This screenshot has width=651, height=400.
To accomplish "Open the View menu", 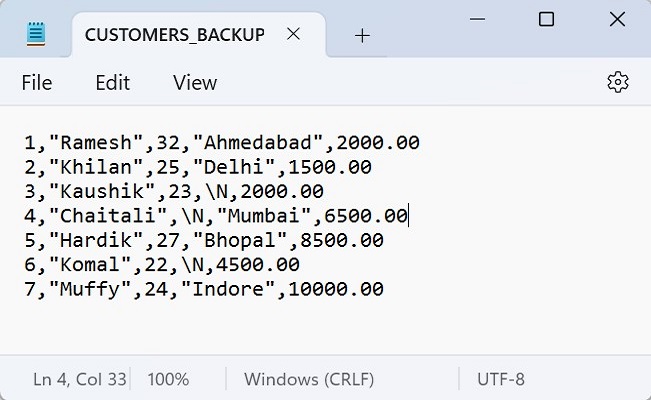I will pos(195,83).
